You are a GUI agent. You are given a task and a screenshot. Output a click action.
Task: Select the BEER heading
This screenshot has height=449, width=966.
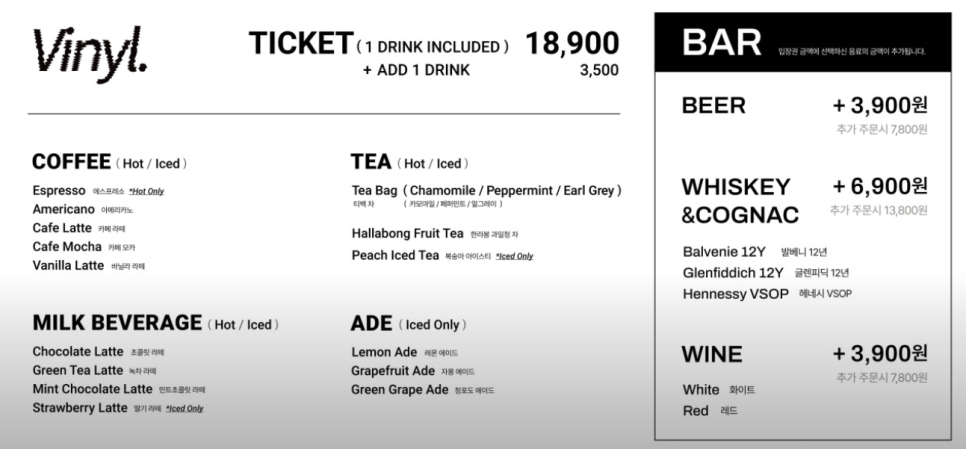[713, 105]
